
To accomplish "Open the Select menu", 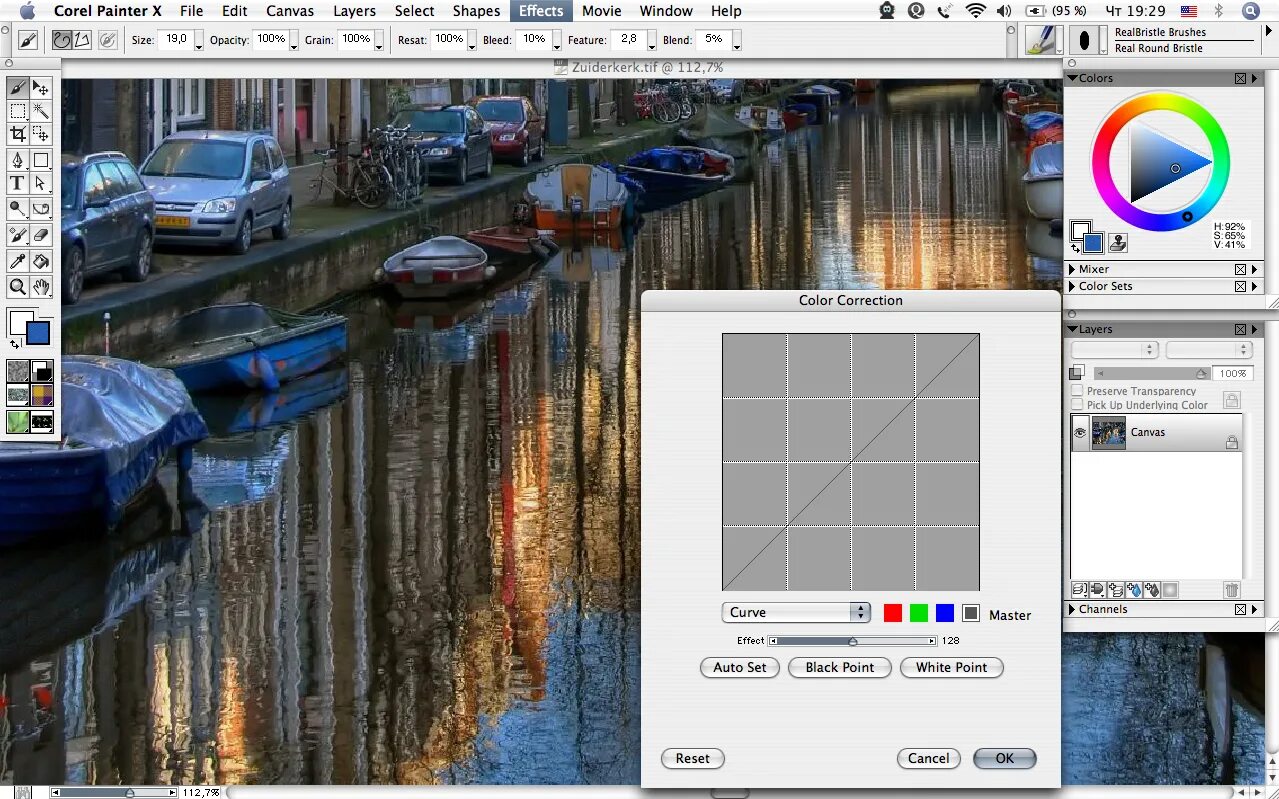I will tap(414, 11).
